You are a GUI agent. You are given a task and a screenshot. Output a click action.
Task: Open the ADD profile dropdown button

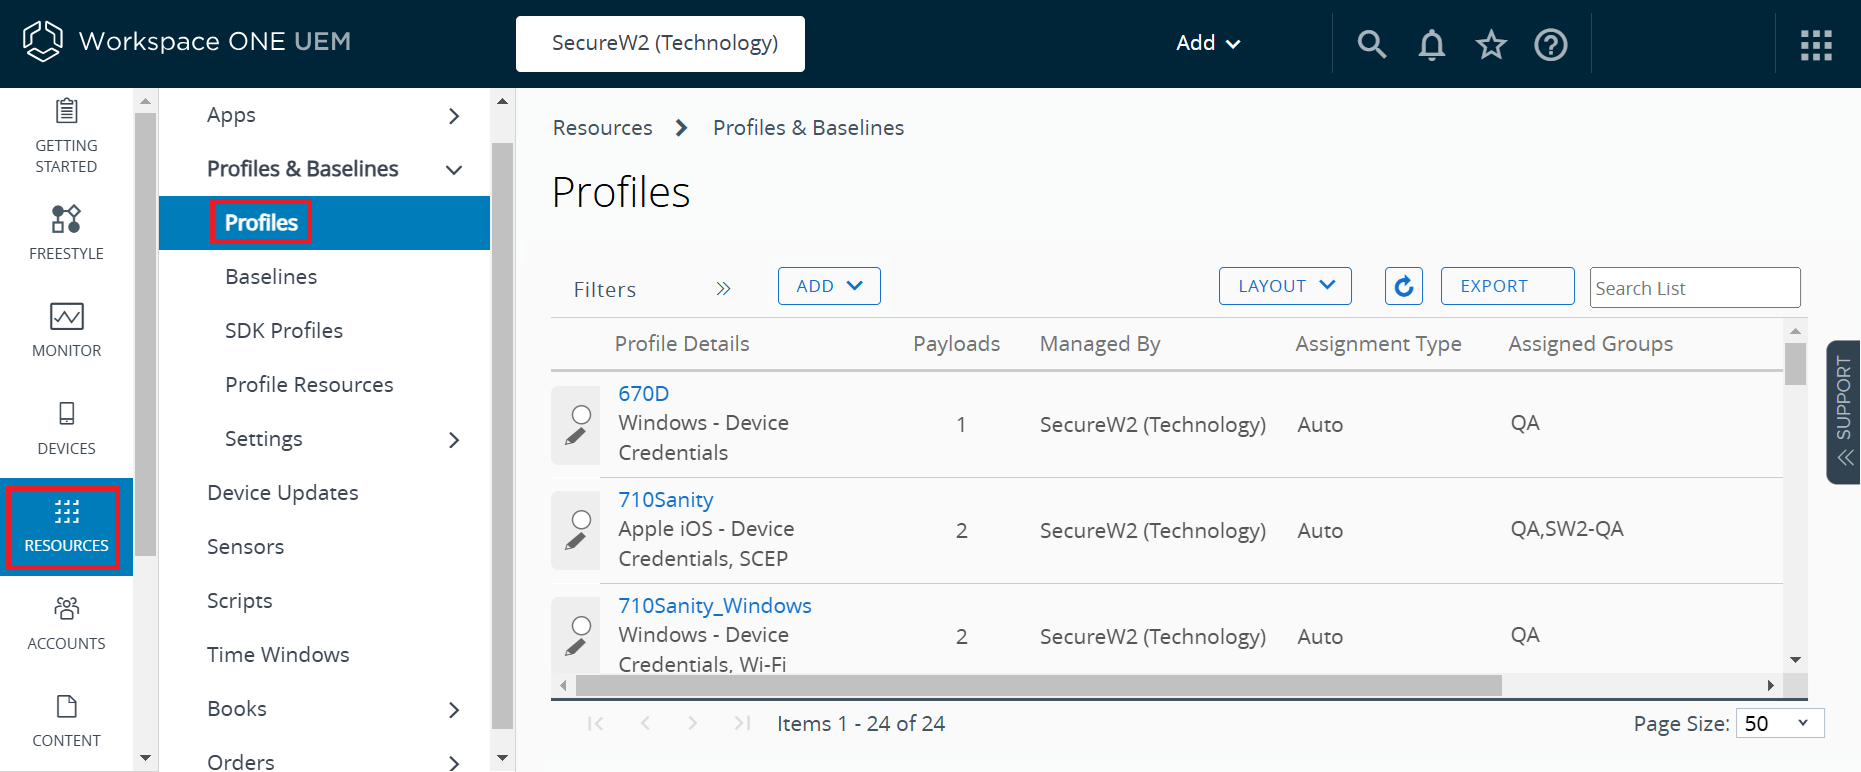click(829, 286)
